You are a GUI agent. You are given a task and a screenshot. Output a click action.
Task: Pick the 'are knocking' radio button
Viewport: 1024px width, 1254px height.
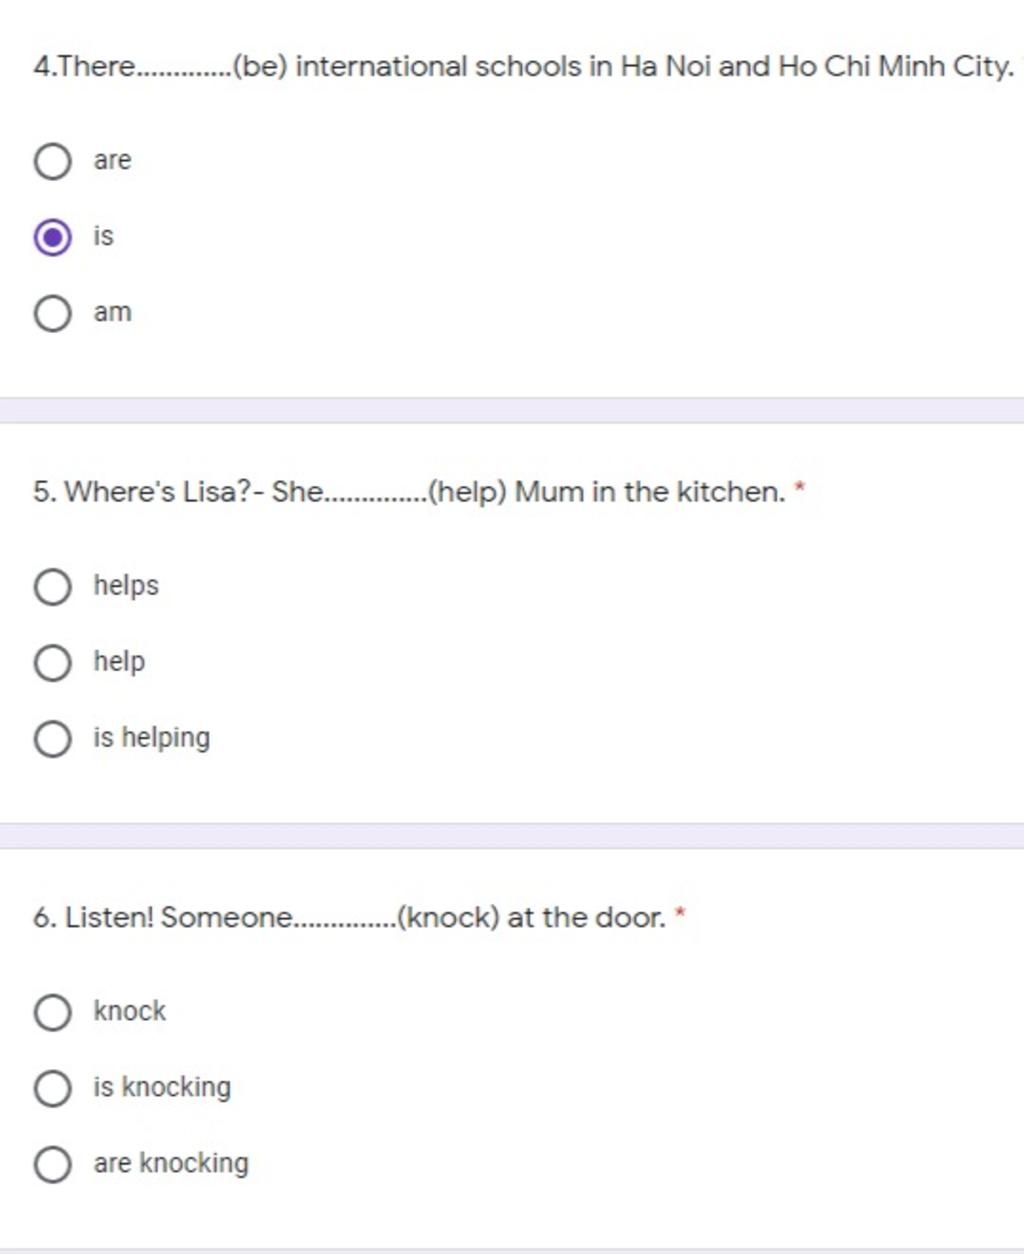click(52, 1164)
